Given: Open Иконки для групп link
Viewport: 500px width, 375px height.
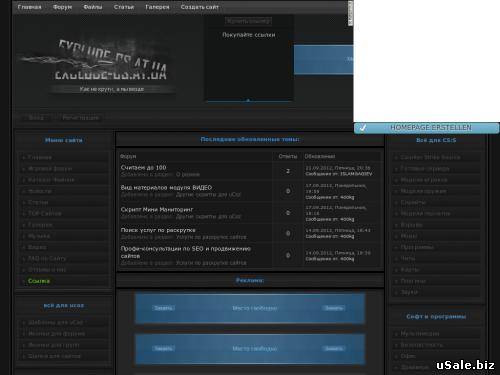Looking at the screenshot, I should (x=54, y=345).
